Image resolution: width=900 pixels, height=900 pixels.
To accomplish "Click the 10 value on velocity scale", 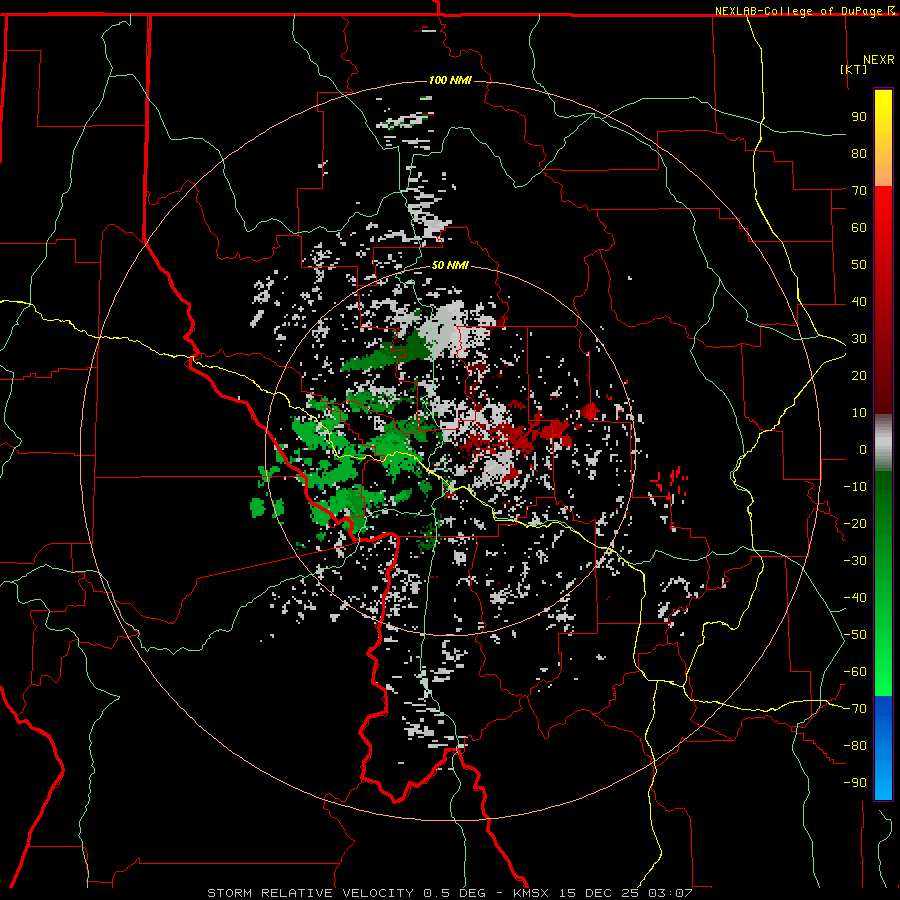I will (x=859, y=413).
